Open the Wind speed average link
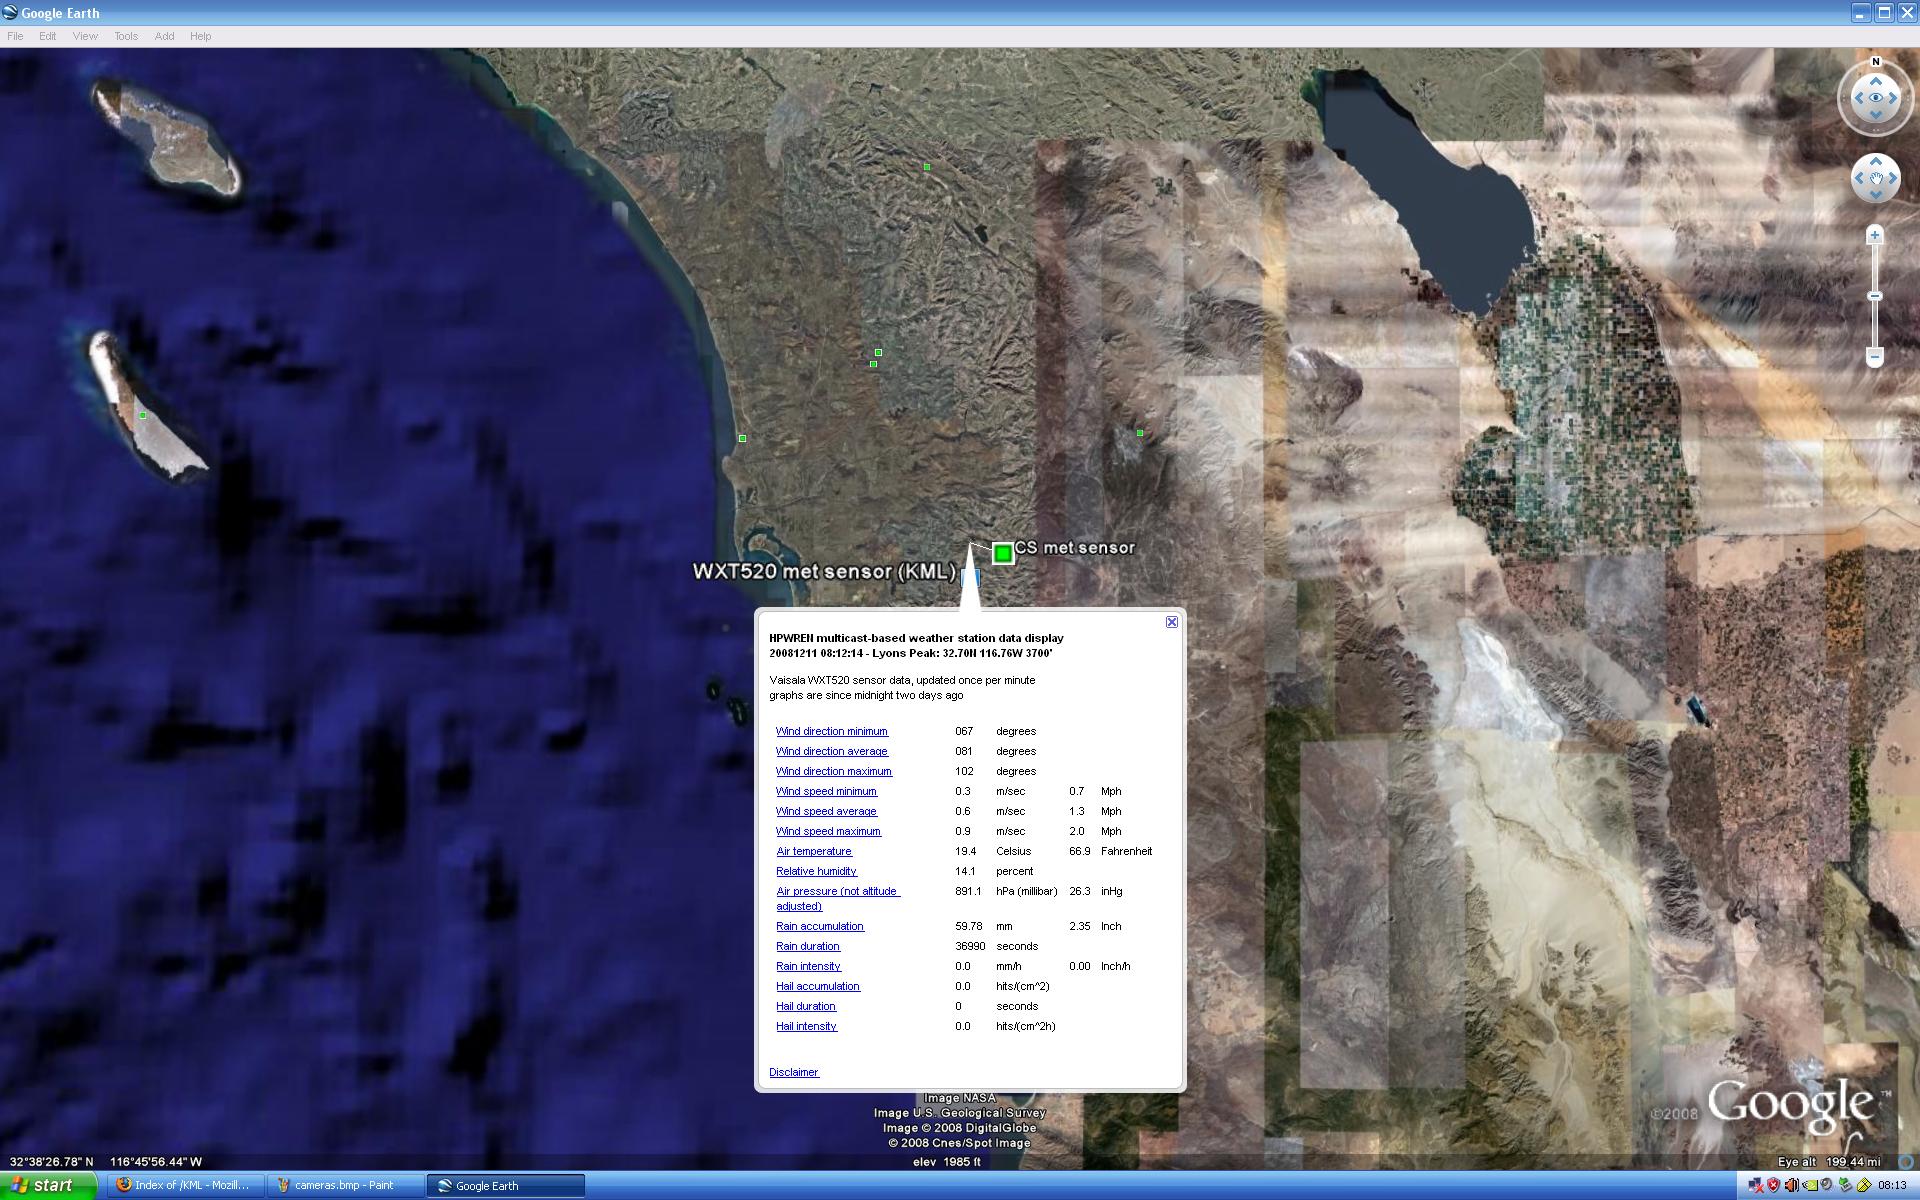This screenshot has width=1920, height=1200. coord(826,811)
